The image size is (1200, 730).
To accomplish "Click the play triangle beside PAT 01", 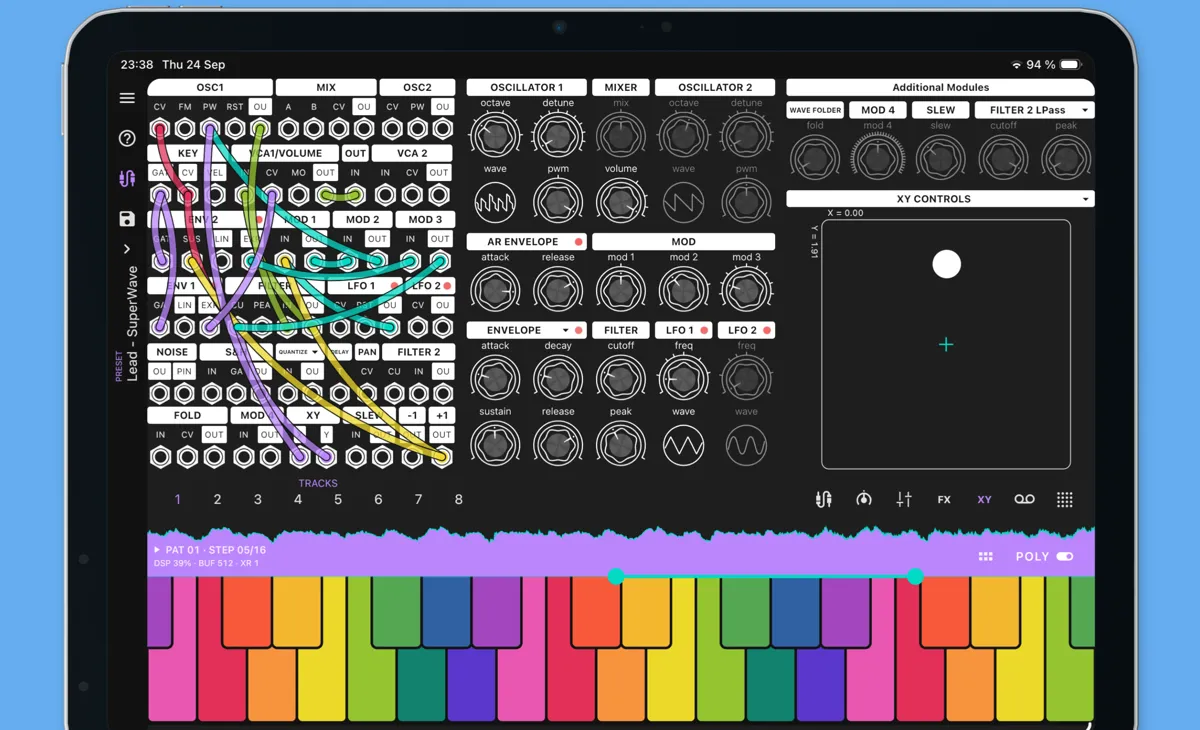I will point(157,550).
